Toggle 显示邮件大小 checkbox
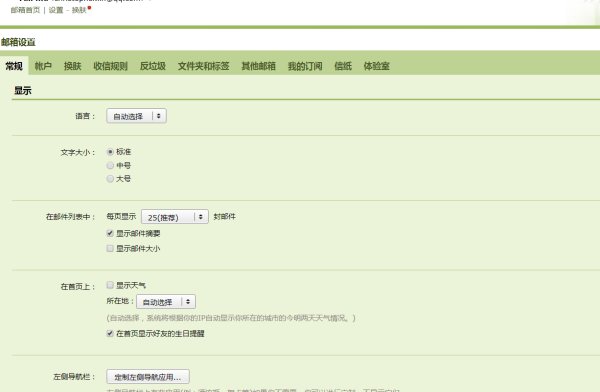This screenshot has width=600, height=392. [x=110, y=248]
